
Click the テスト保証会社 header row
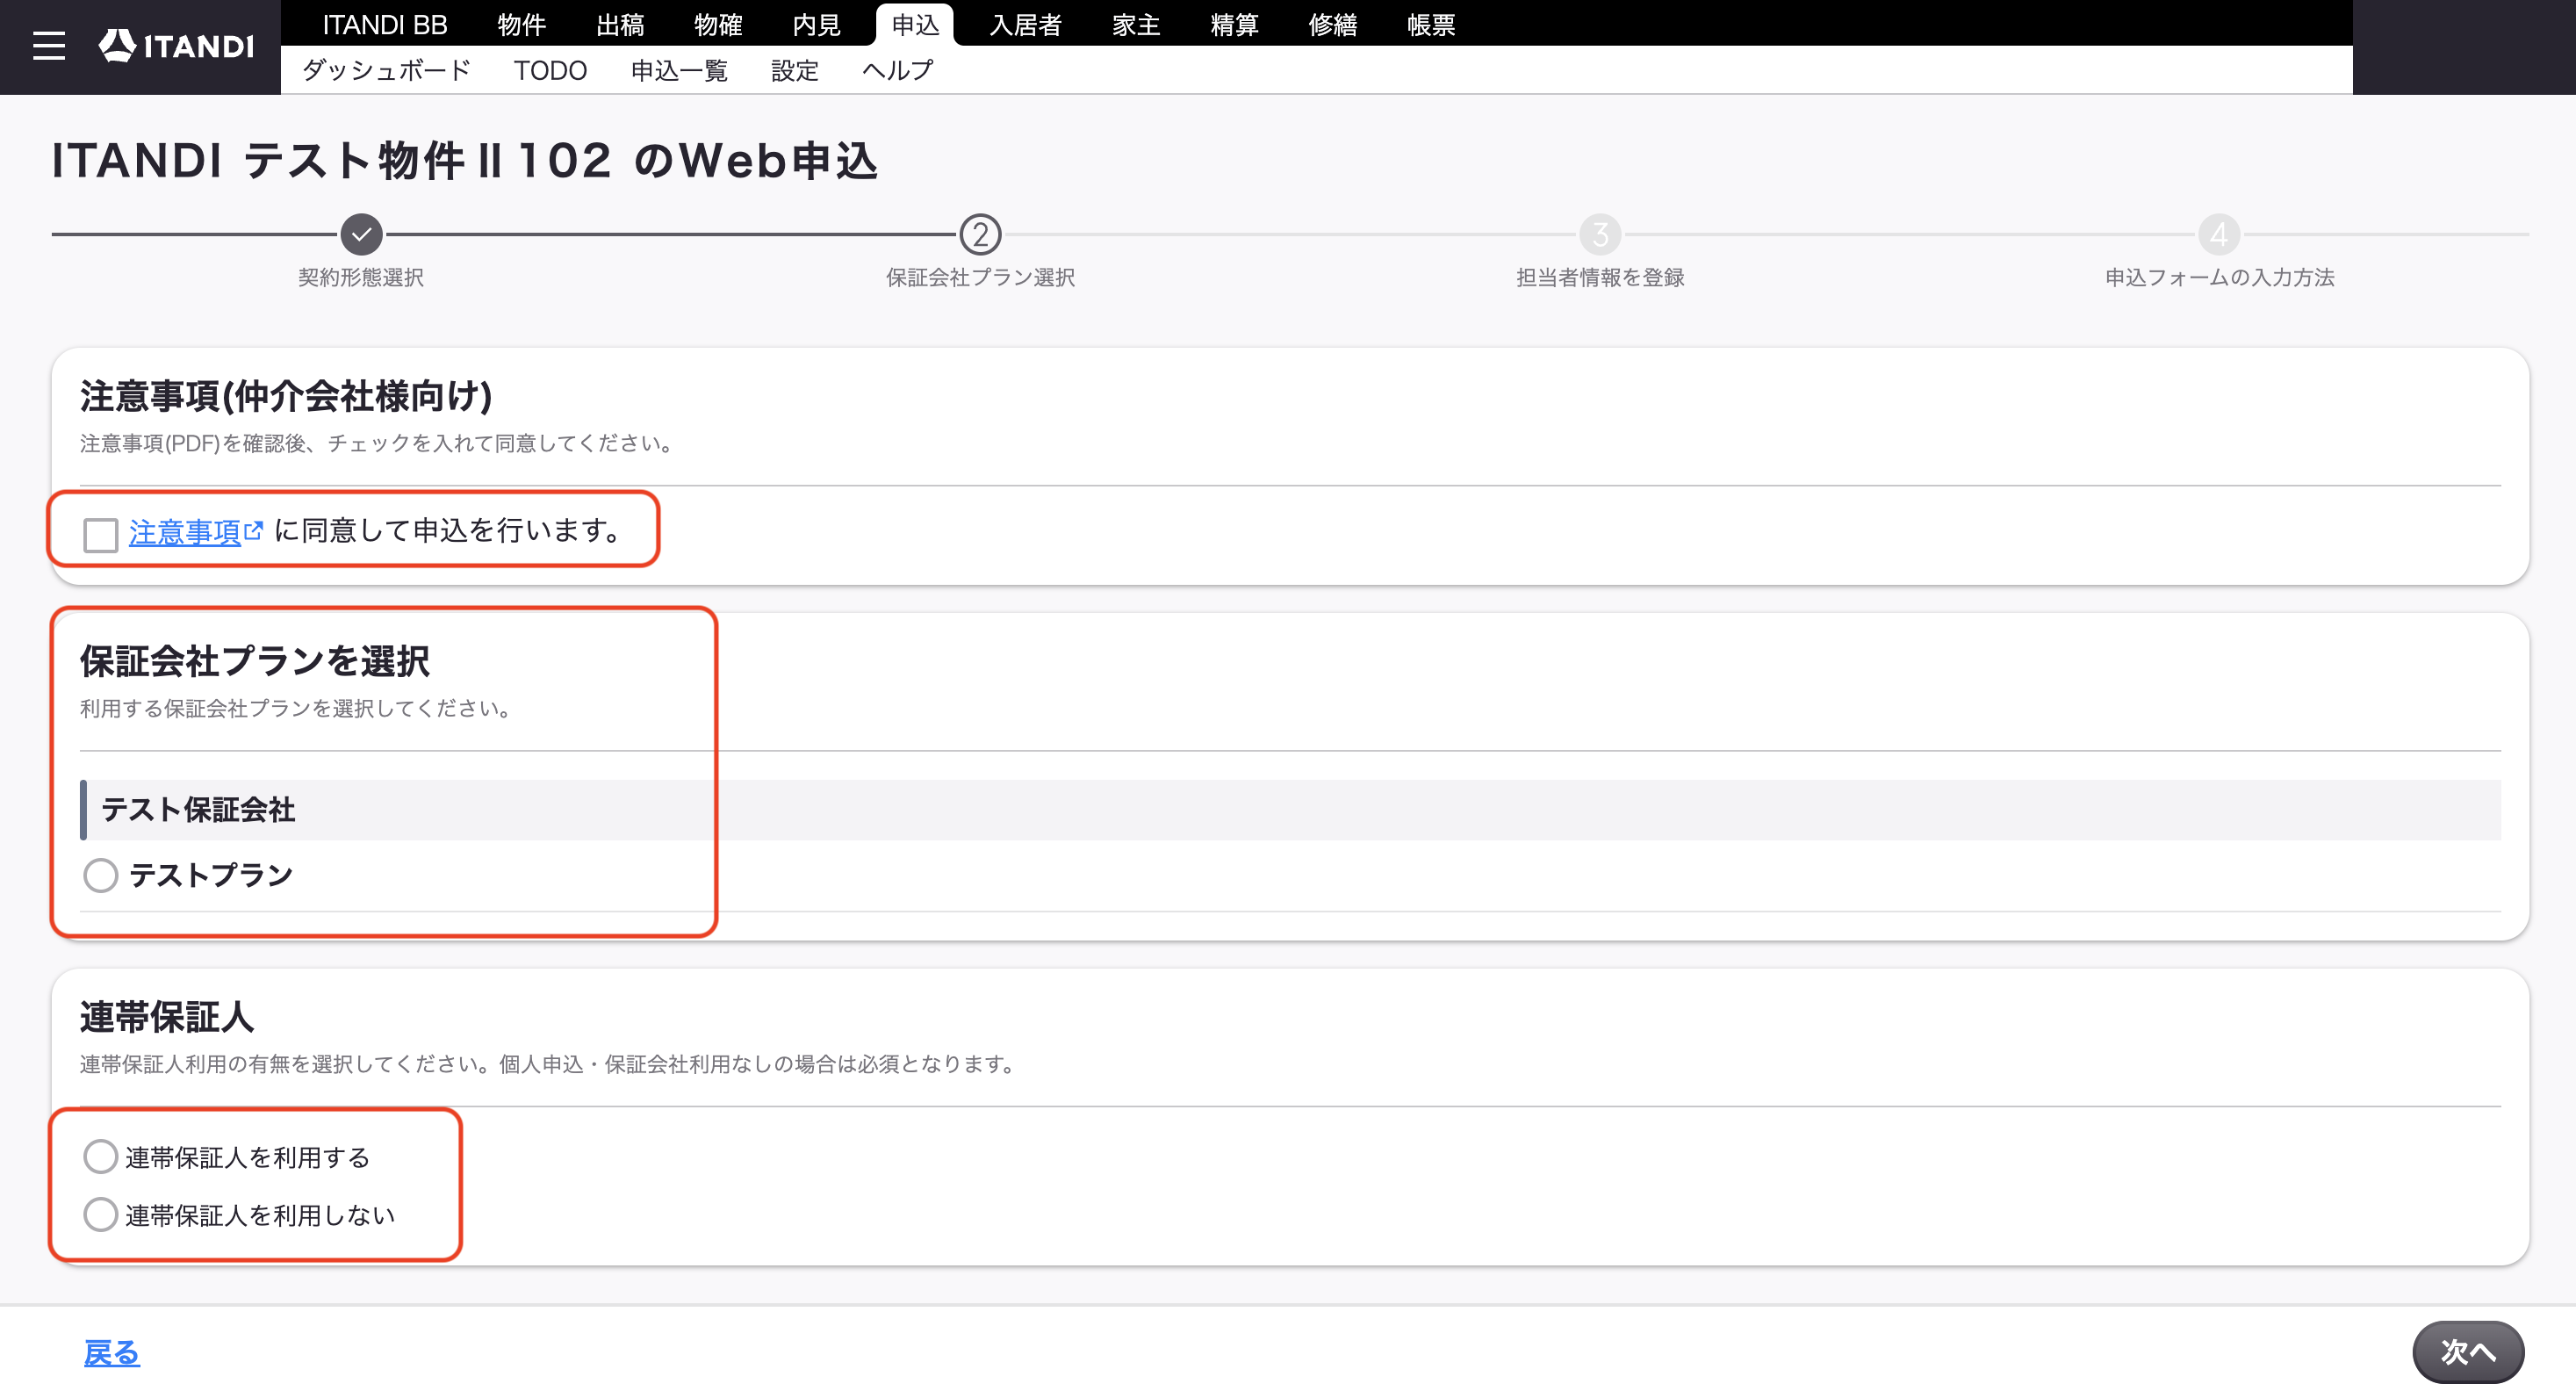(x=1290, y=809)
